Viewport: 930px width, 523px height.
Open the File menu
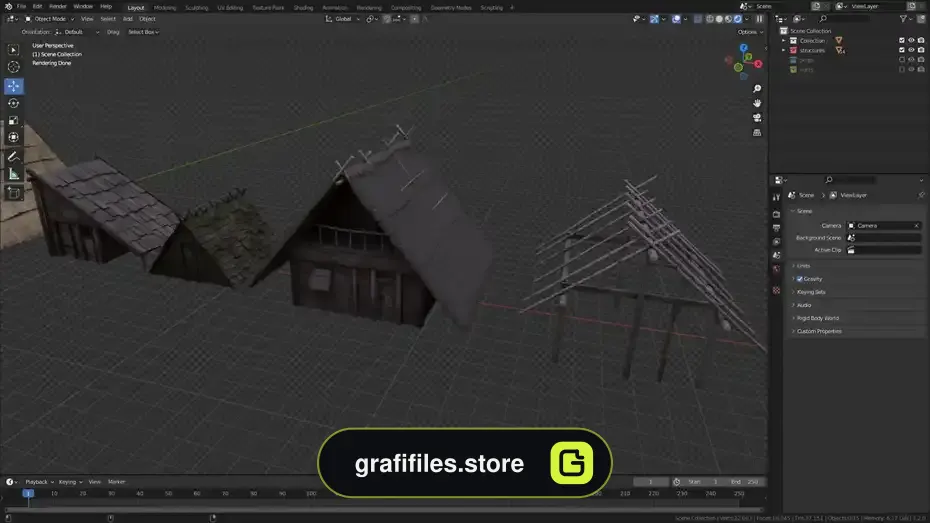21,7
